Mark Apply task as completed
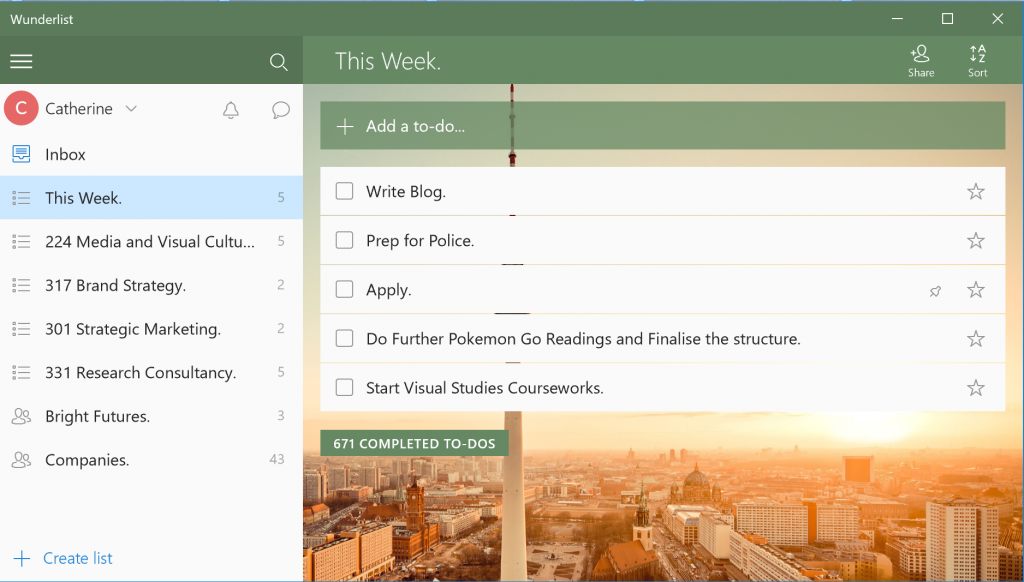The height and width of the screenshot is (582, 1024). click(x=344, y=290)
